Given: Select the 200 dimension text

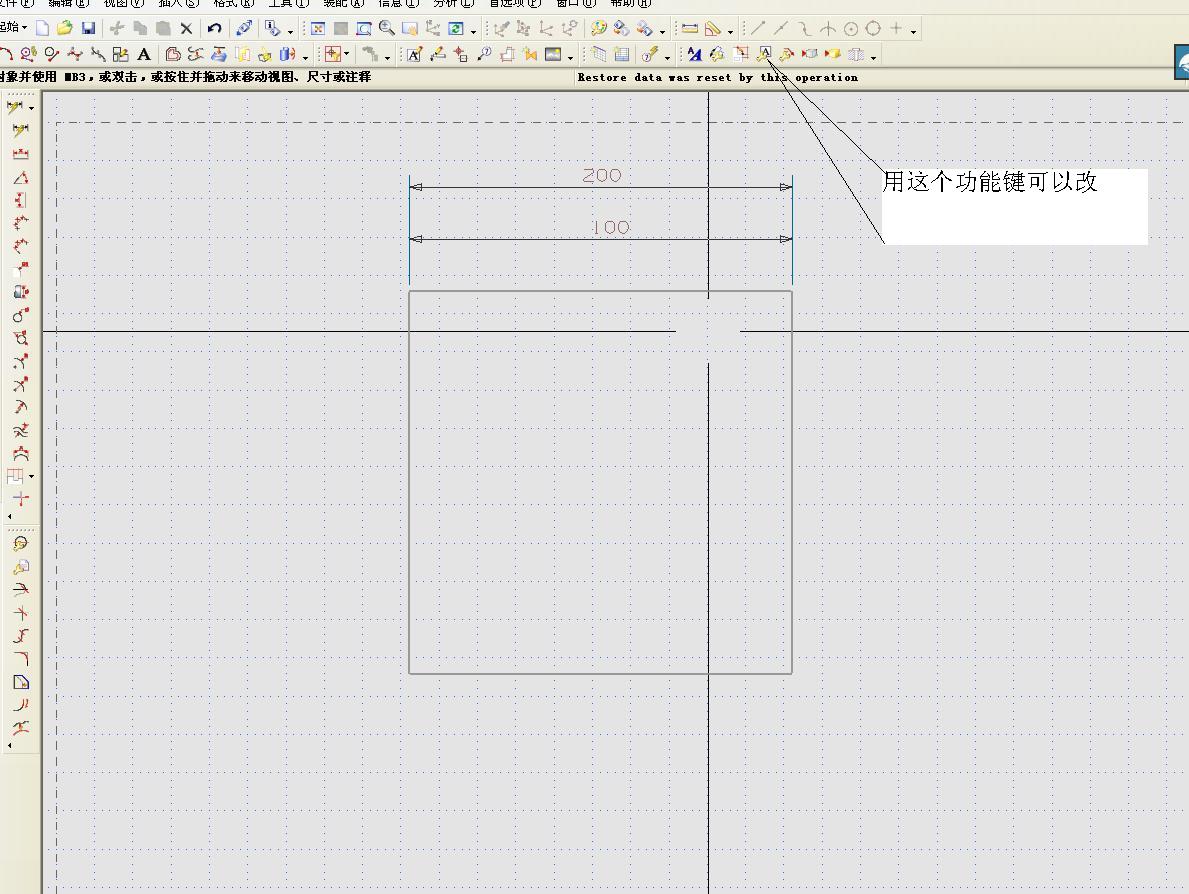Looking at the screenshot, I should tap(602, 176).
